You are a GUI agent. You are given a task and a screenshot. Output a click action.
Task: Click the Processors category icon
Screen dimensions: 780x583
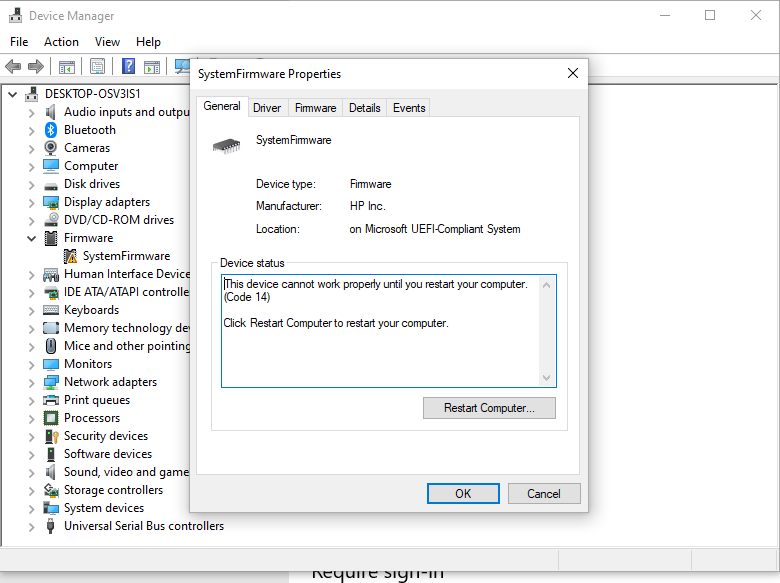point(51,418)
